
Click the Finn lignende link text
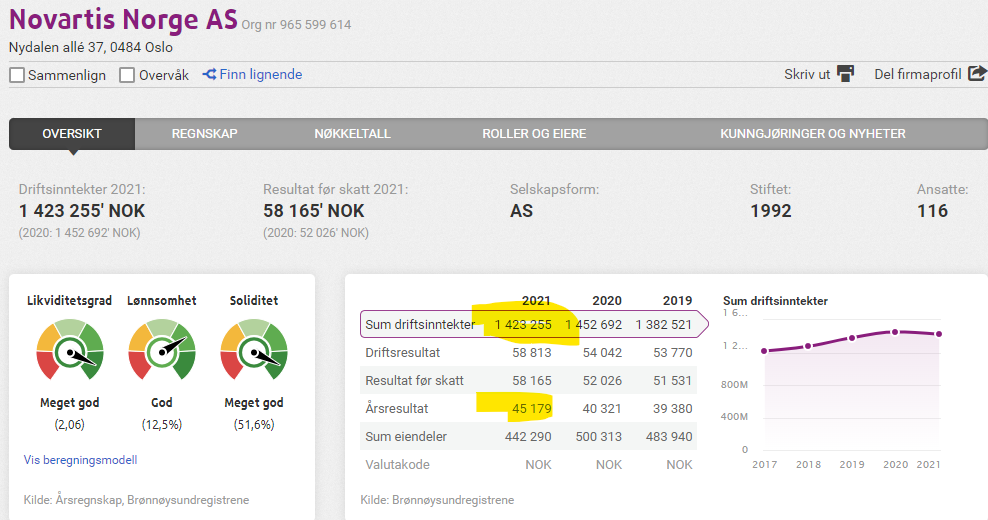tap(260, 74)
